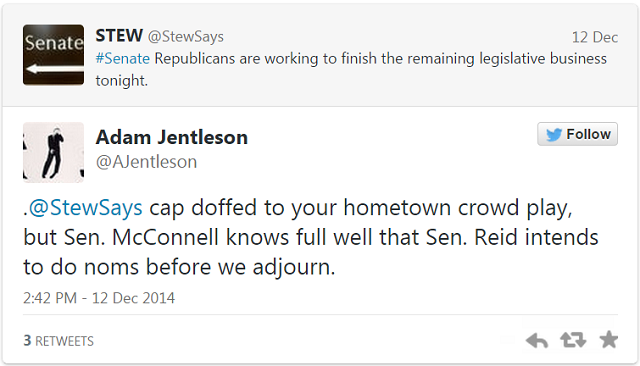This screenshot has height=366, width=640.
Task: View the 3 Retweets count
Action: pyautogui.click(x=58, y=341)
